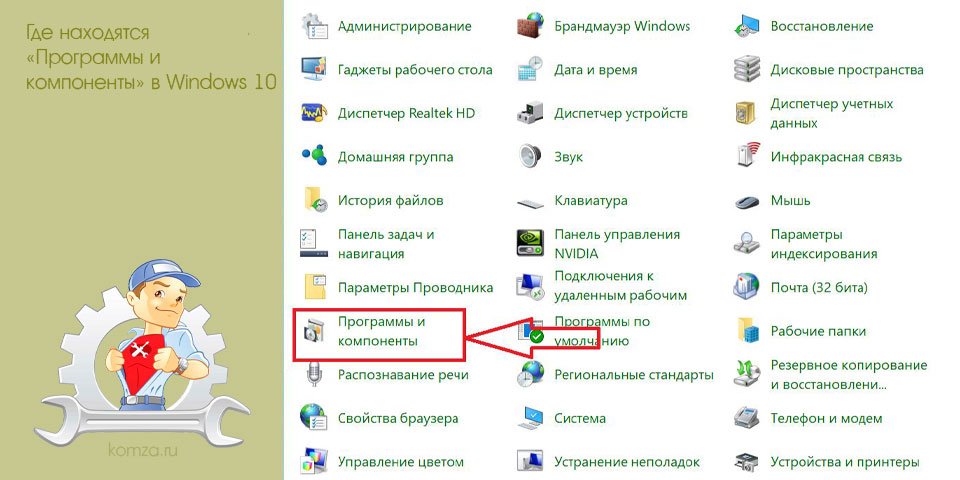Click the Клавиатура text link
The image size is (960, 480).
coord(591,201)
